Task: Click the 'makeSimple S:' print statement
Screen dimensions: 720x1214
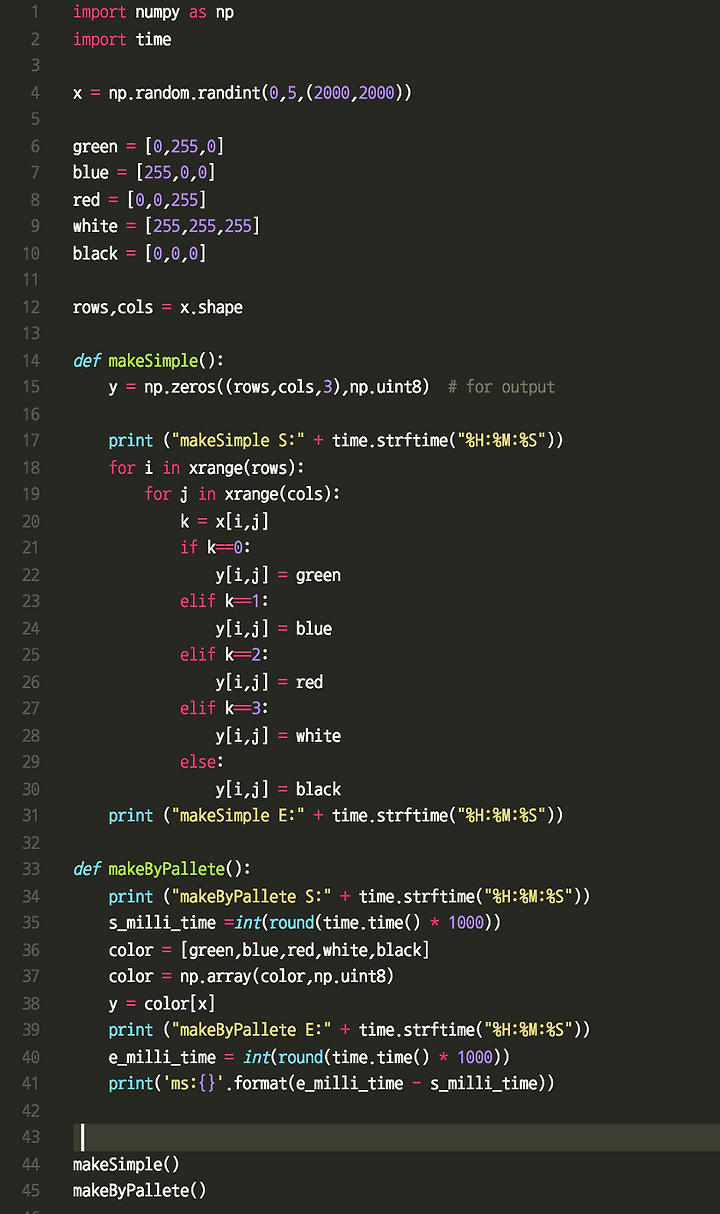Action: 336,440
